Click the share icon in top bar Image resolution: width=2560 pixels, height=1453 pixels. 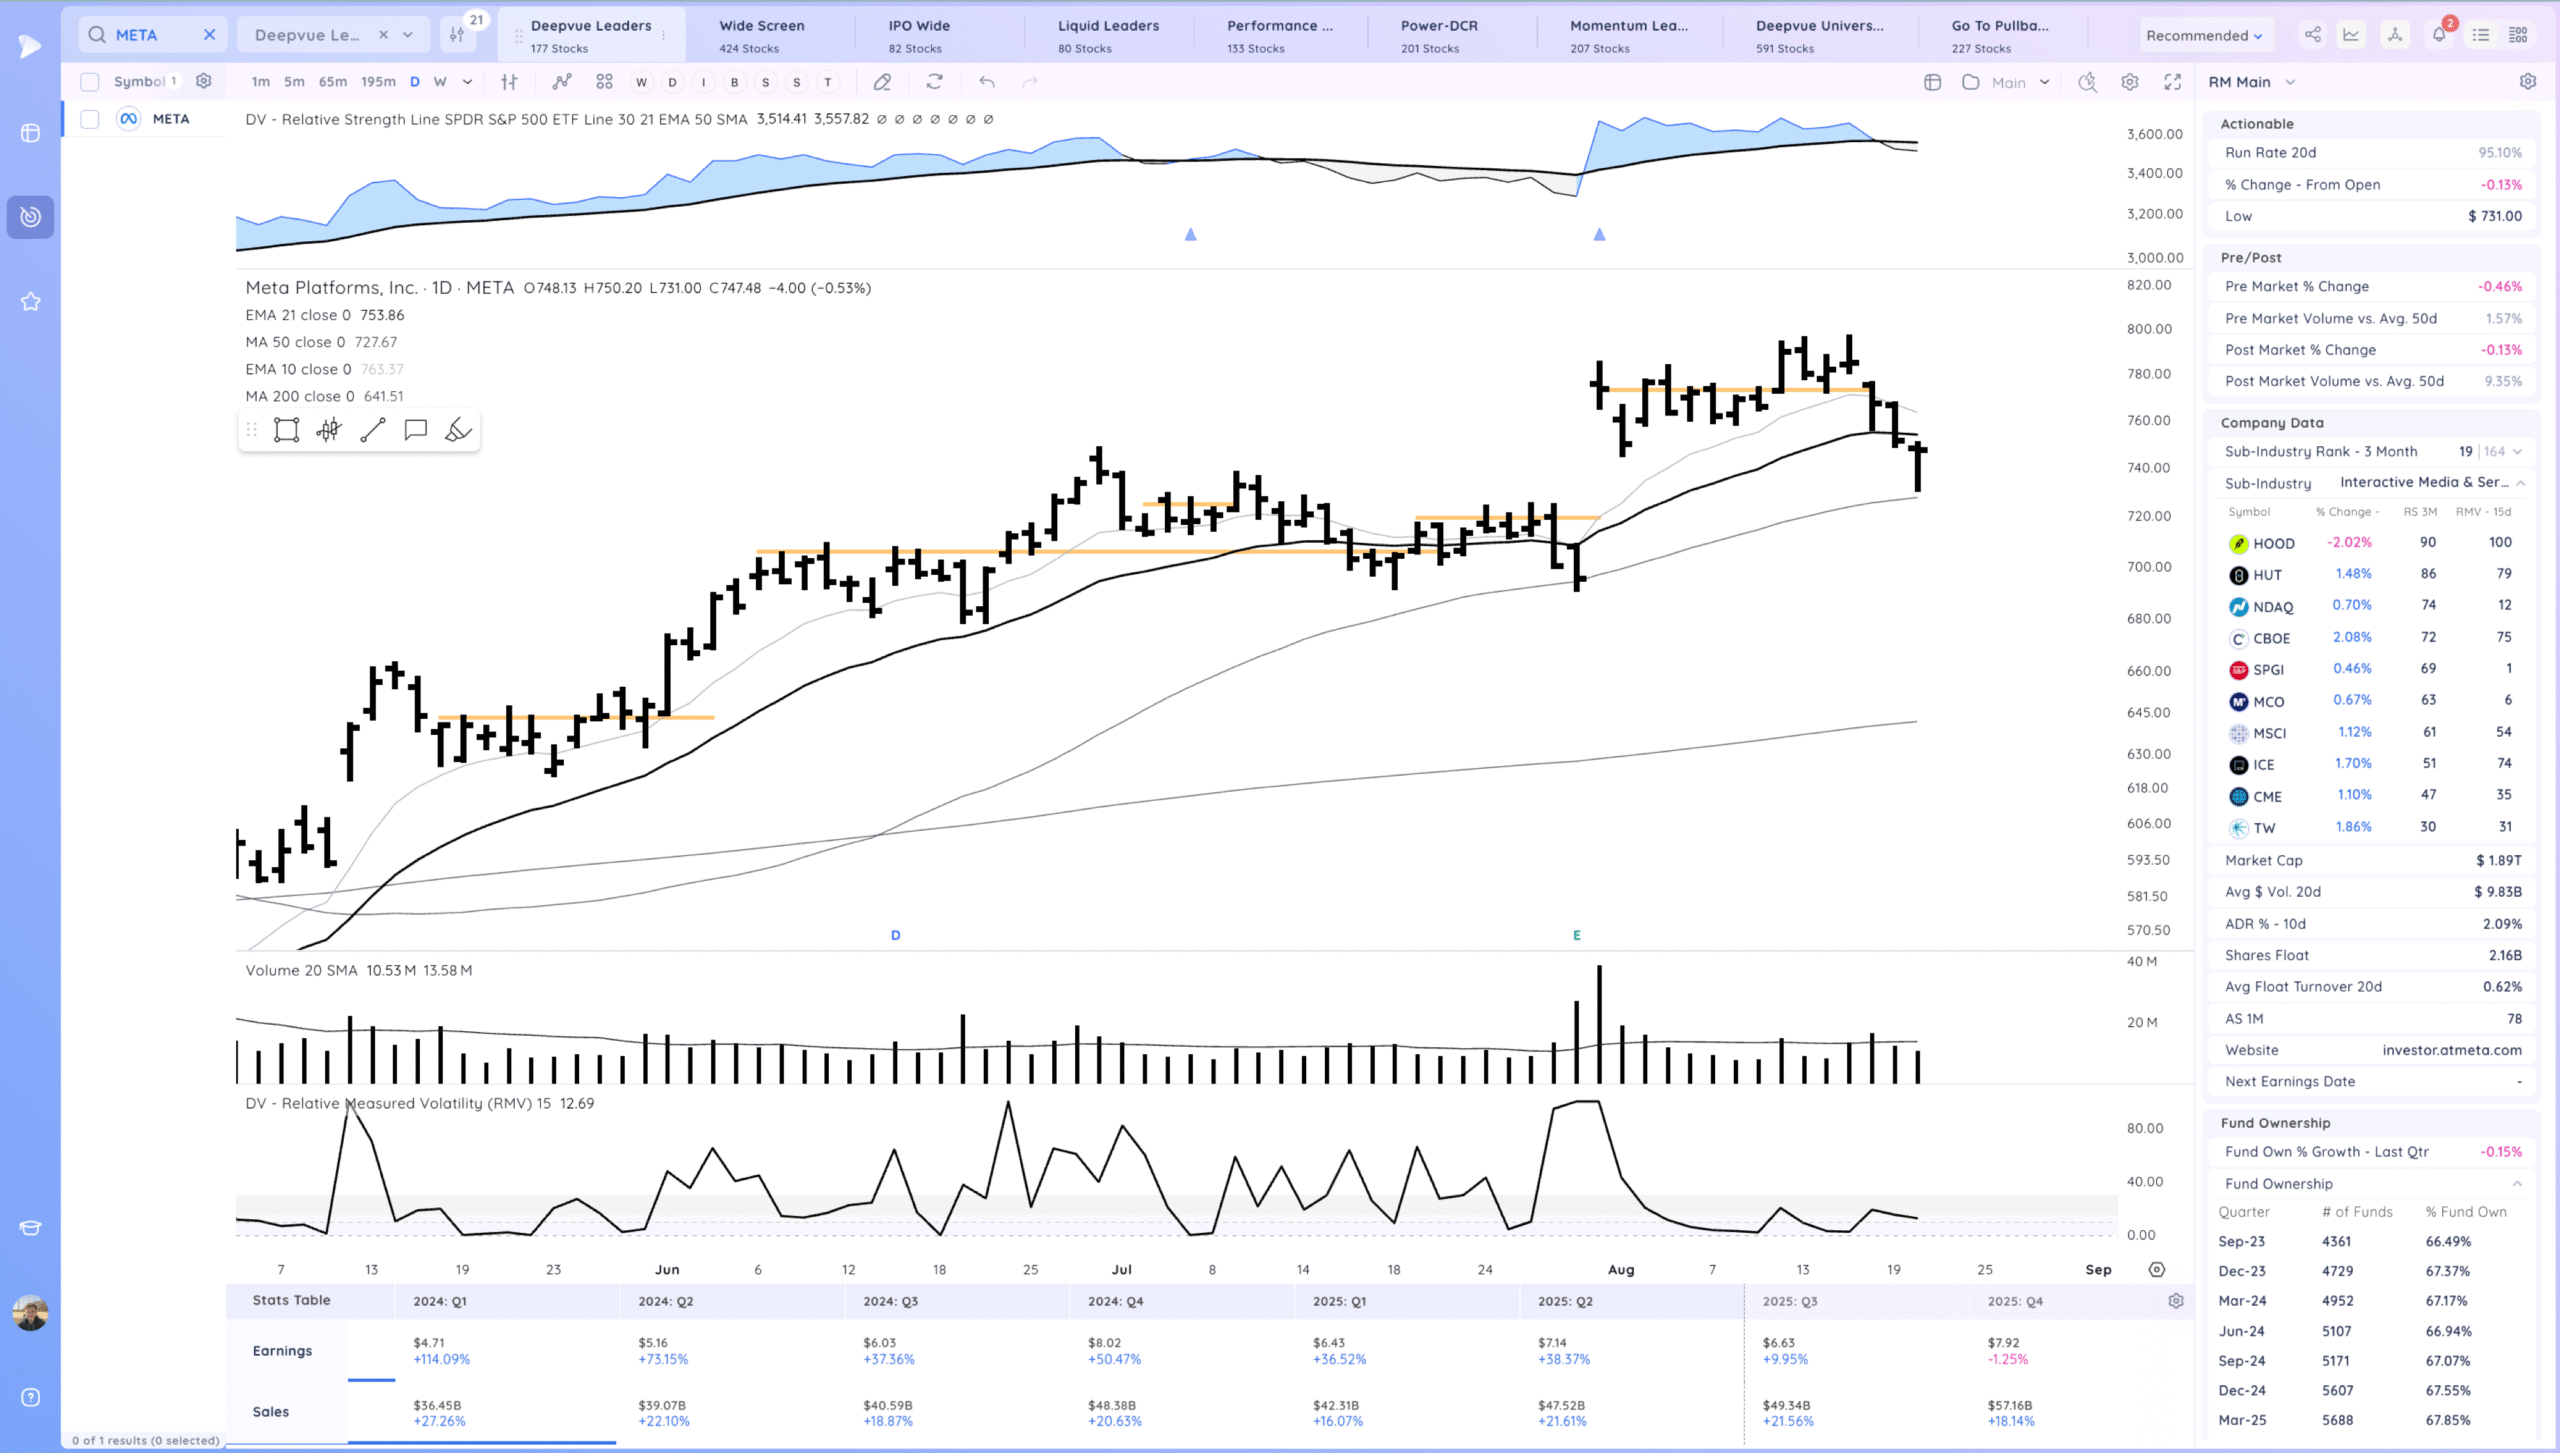[2313, 35]
